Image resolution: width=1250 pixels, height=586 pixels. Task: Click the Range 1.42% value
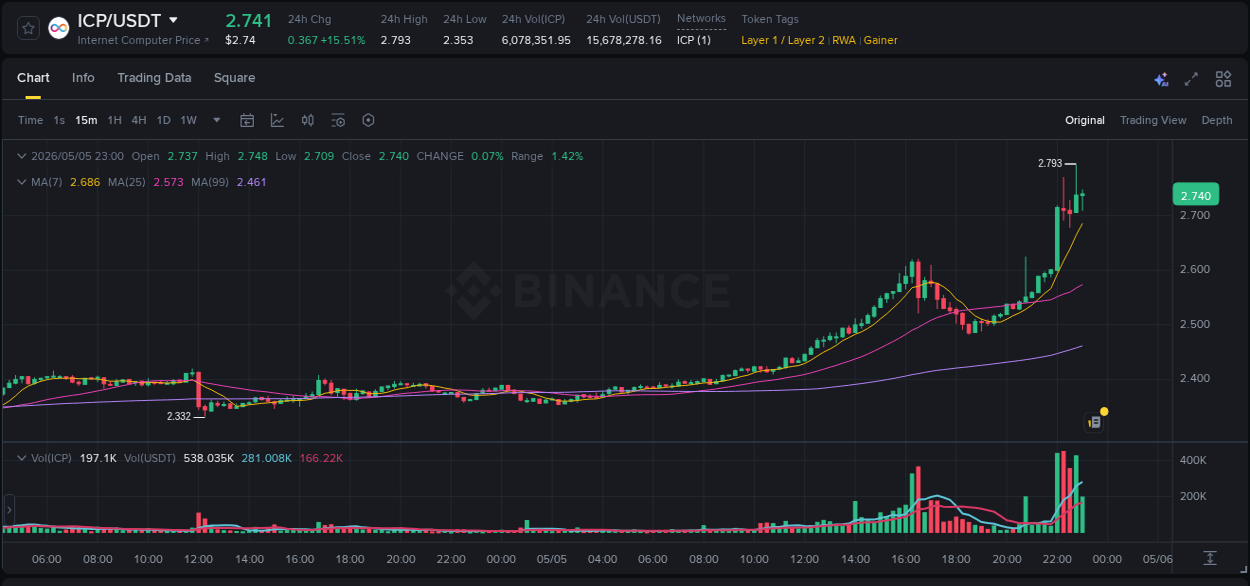pyautogui.click(x=567, y=156)
